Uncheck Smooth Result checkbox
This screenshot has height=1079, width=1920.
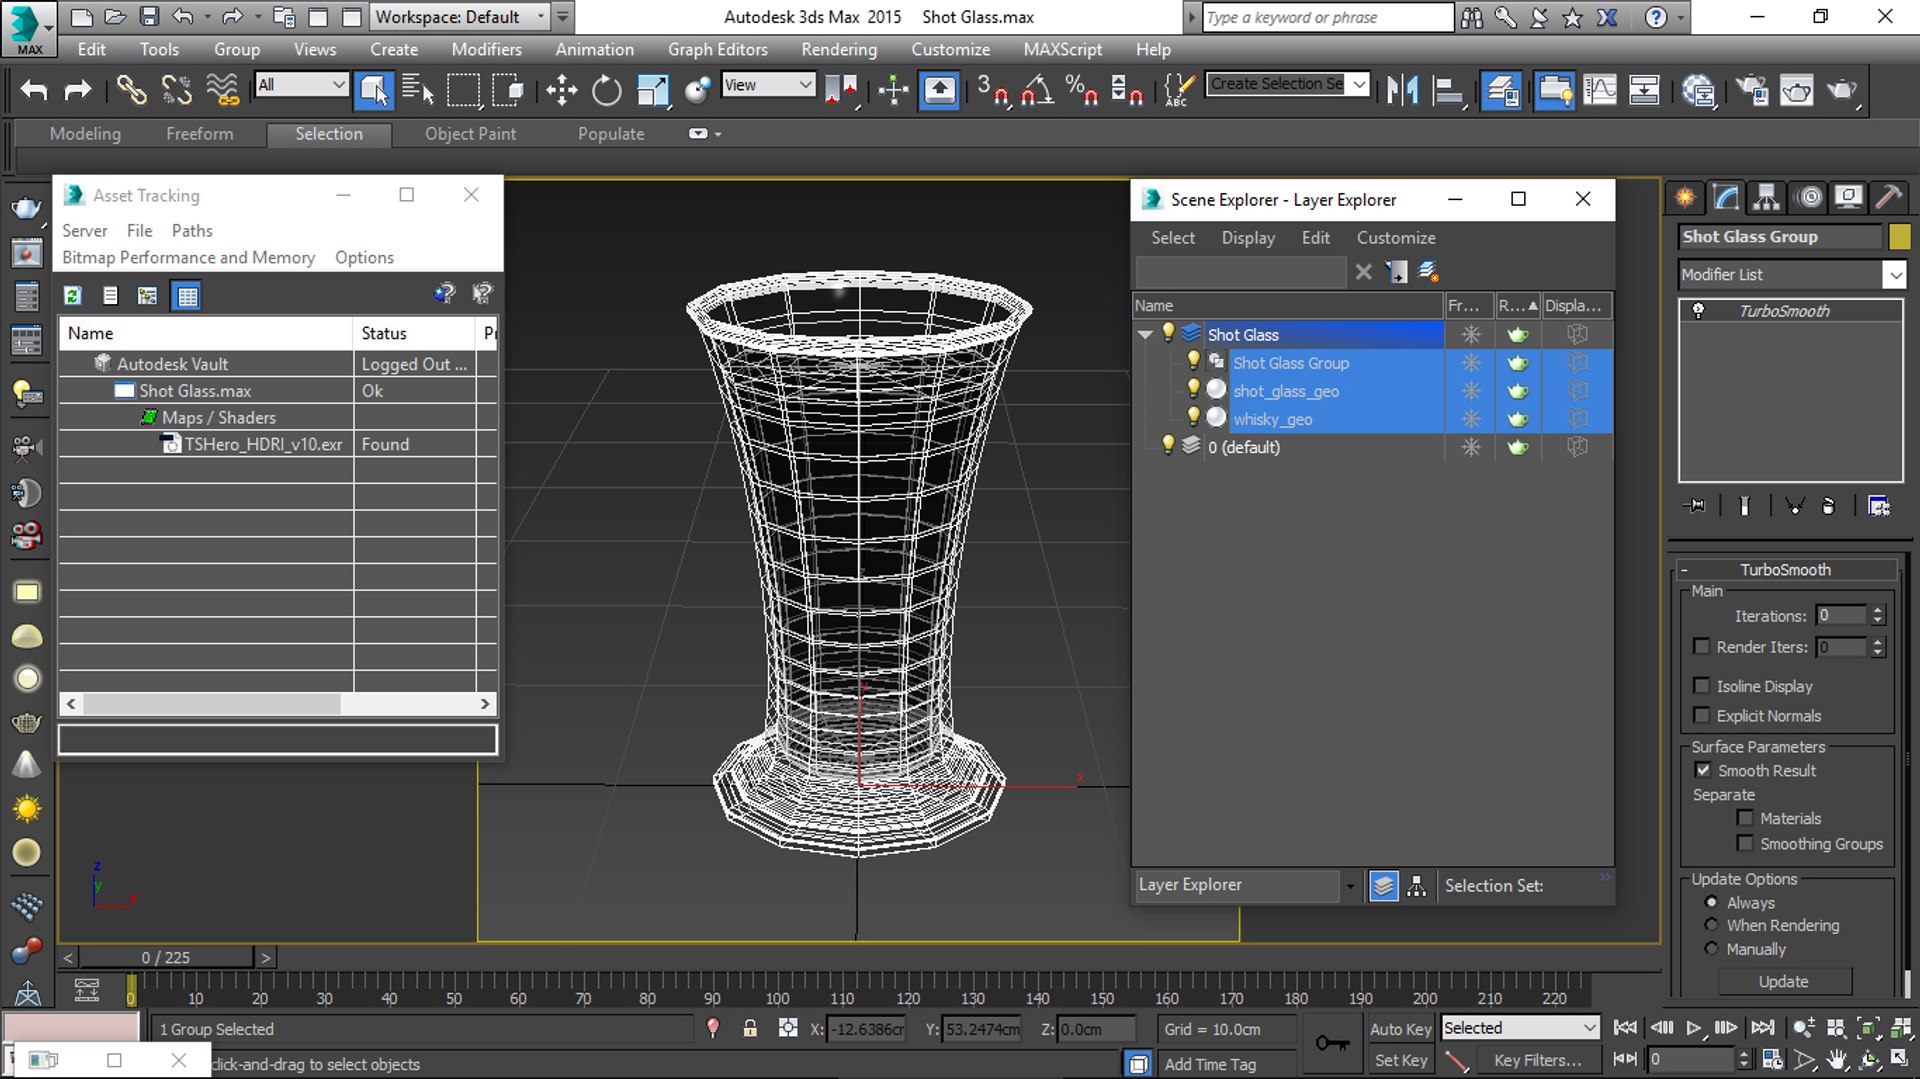(1702, 770)
